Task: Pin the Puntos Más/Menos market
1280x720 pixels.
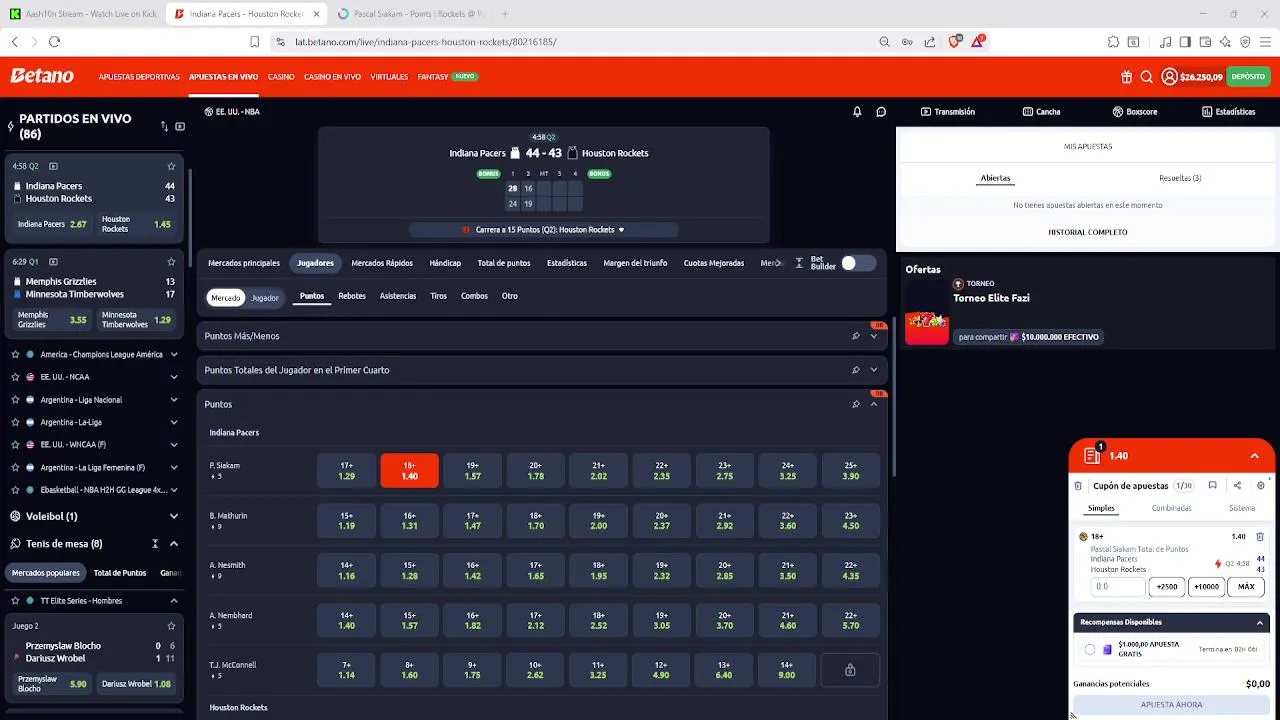Action: [x=855, y=336]
